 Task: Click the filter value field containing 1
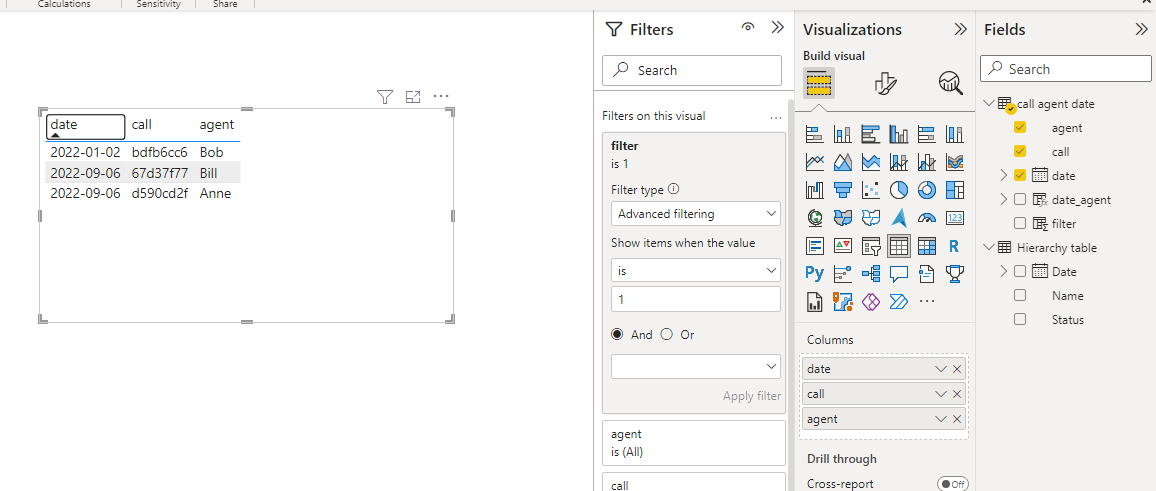695,299
